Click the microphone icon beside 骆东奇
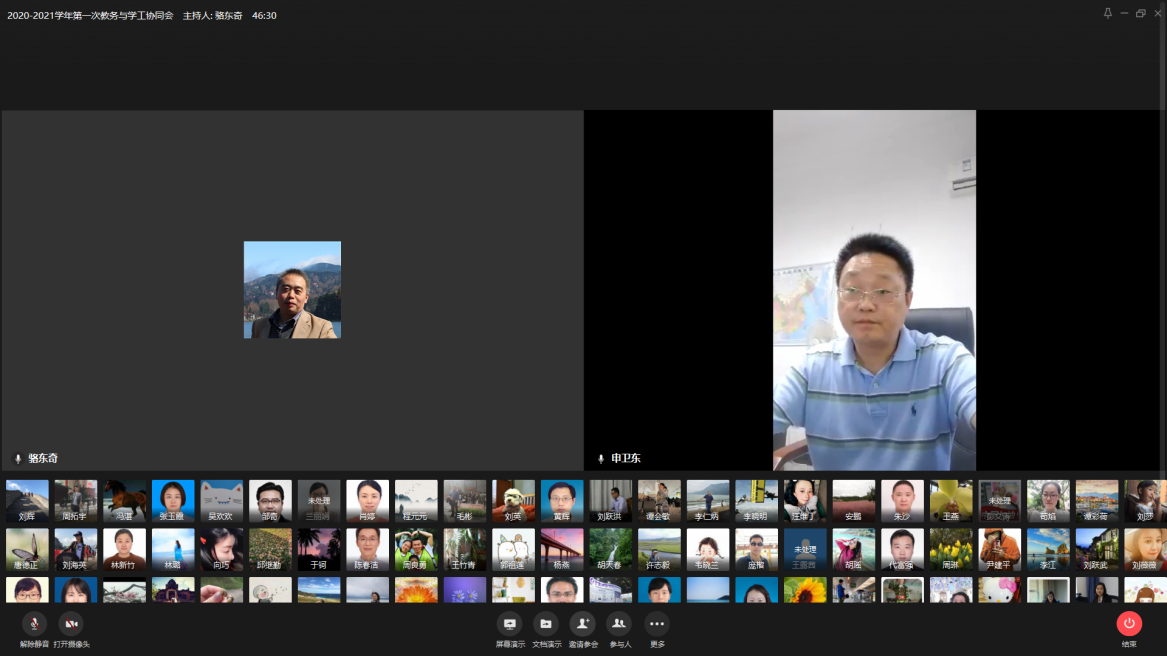 click(18, 459)
